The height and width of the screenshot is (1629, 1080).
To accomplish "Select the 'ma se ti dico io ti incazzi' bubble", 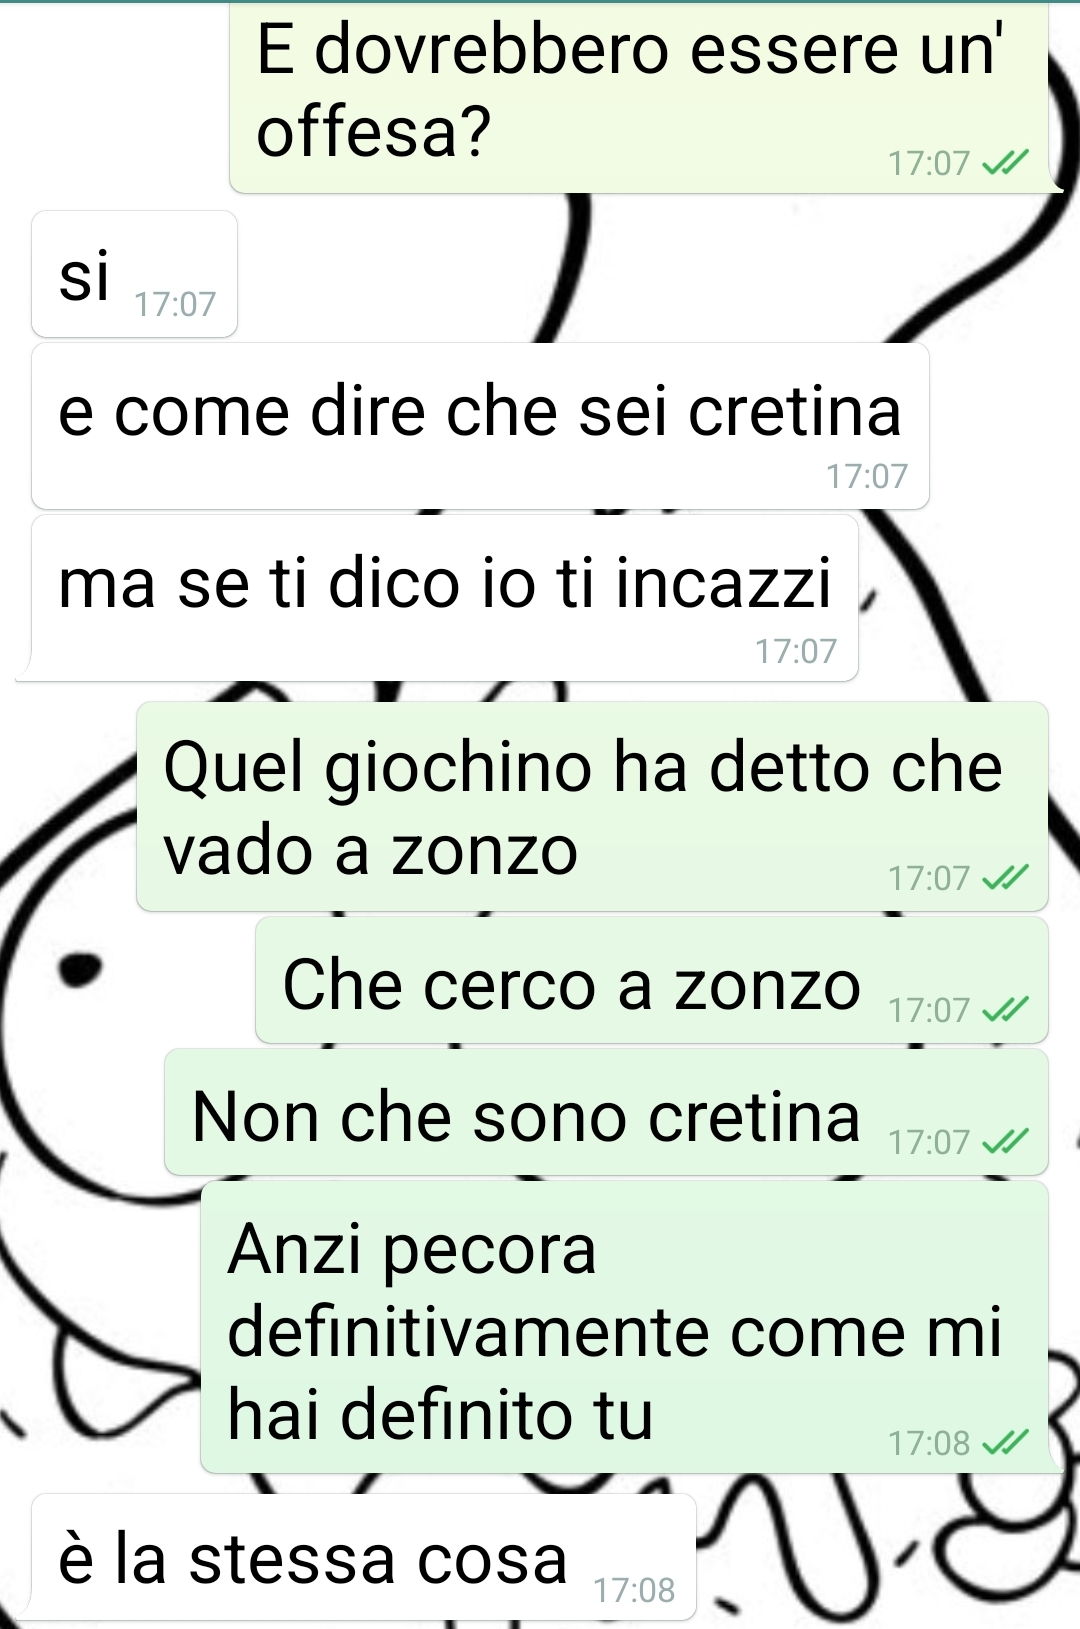I will pos(445,598).
